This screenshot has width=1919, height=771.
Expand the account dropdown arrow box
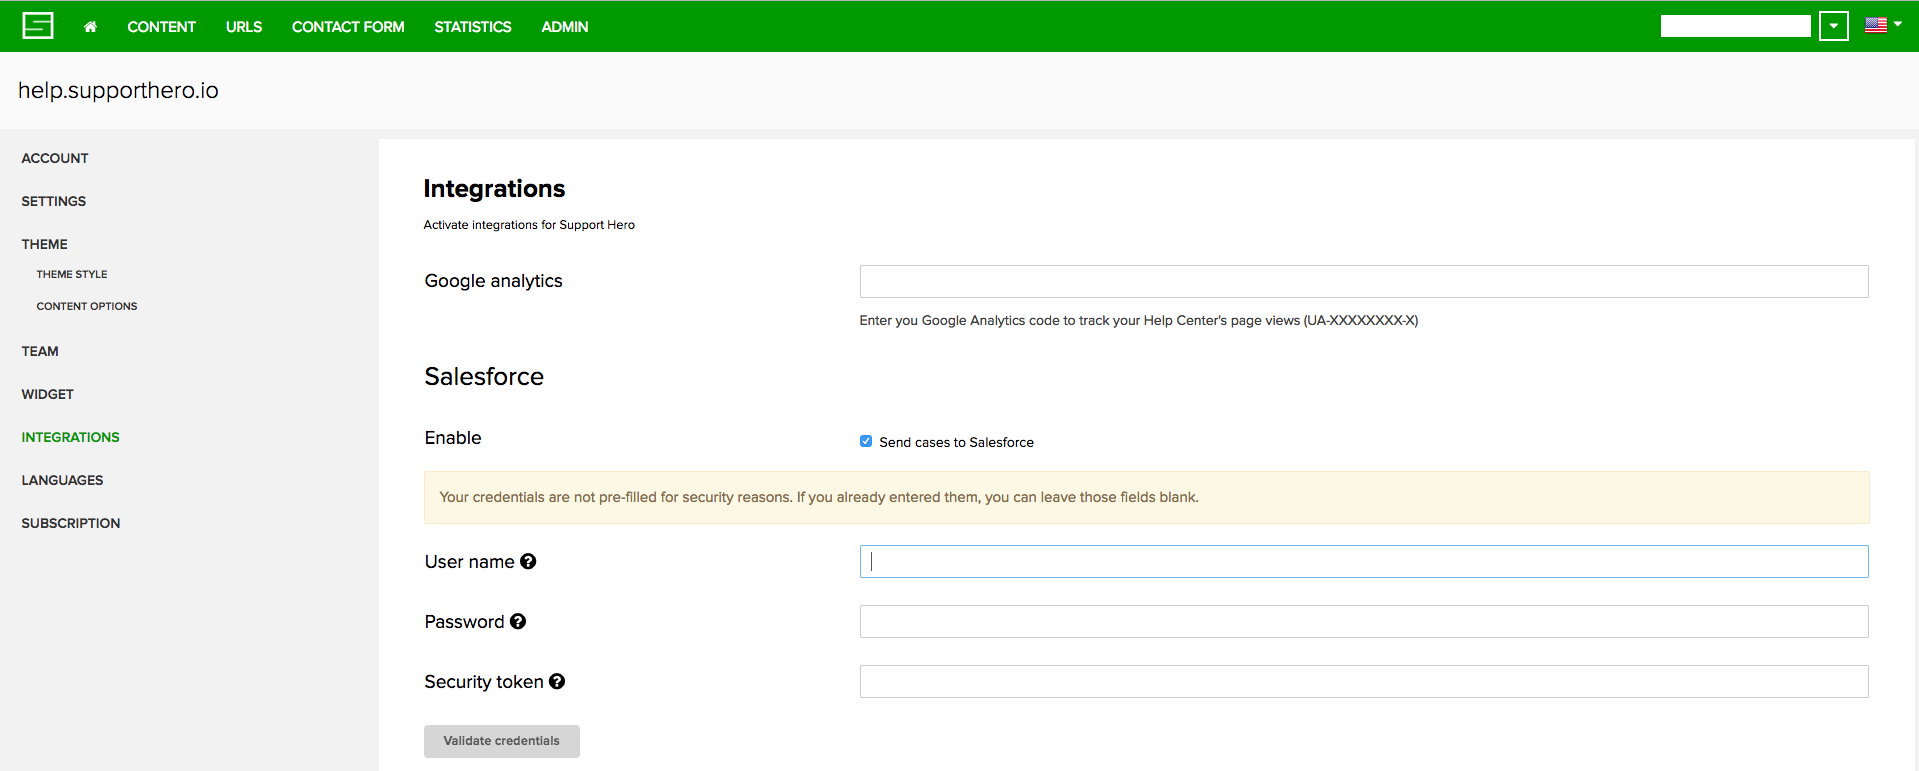tap(1833, 26)
